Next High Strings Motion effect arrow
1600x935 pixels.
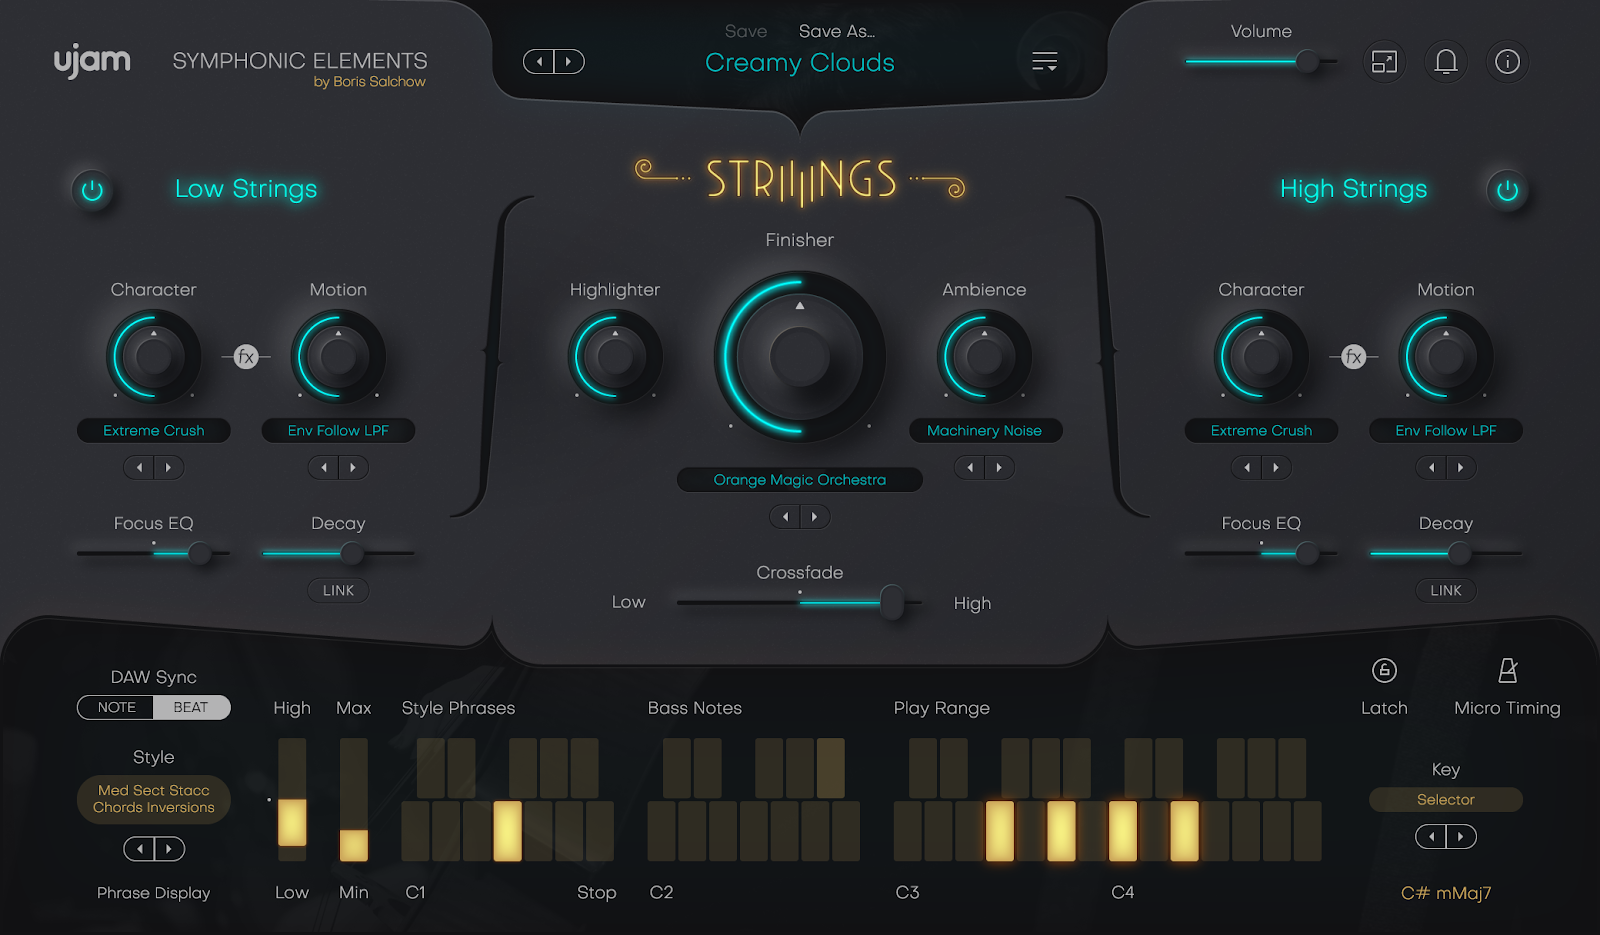coord(1461,467)
